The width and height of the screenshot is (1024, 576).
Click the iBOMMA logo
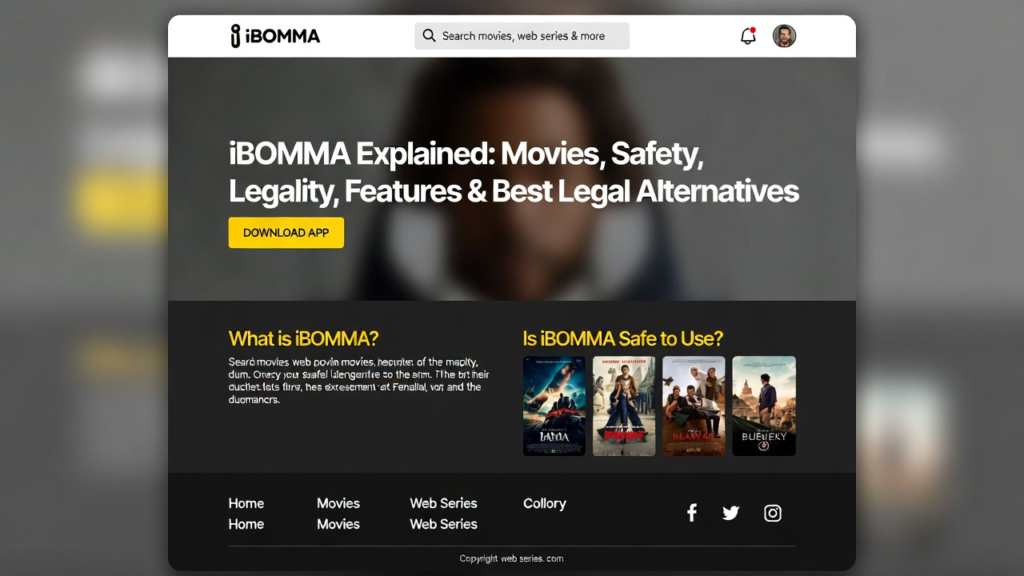tap(275, 36)
